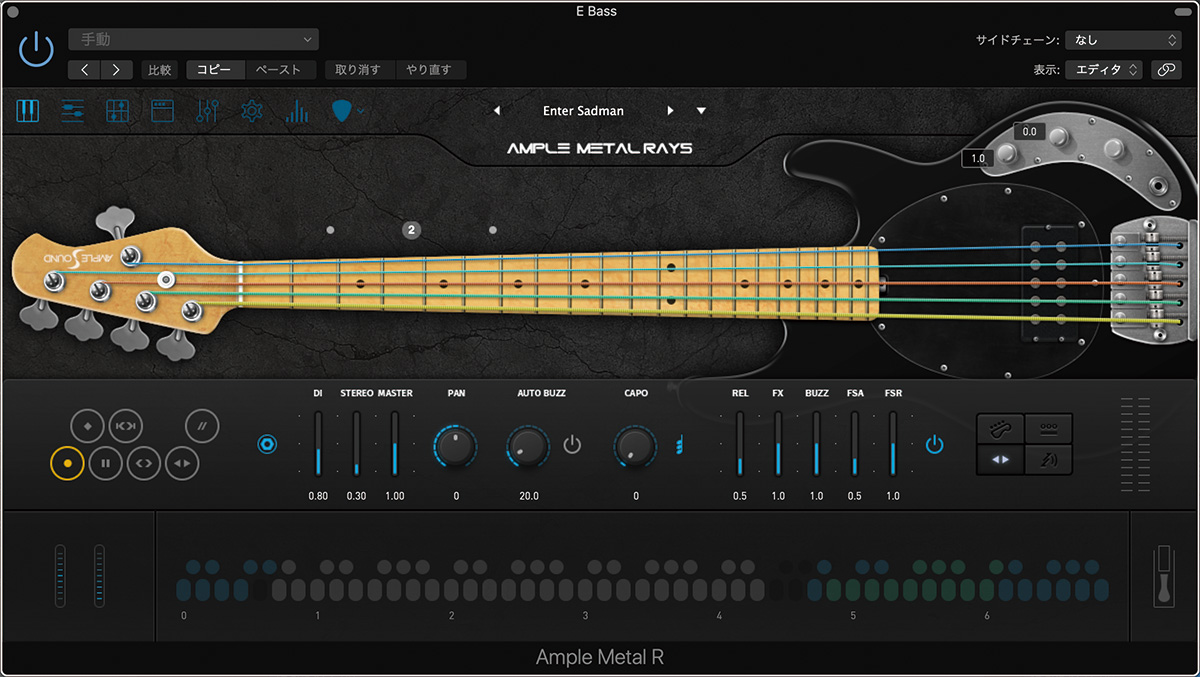The width and height of the screenshot is (1200, 677).
Task: Toggle the guitar icon mode button
Action: (1001, 429)
